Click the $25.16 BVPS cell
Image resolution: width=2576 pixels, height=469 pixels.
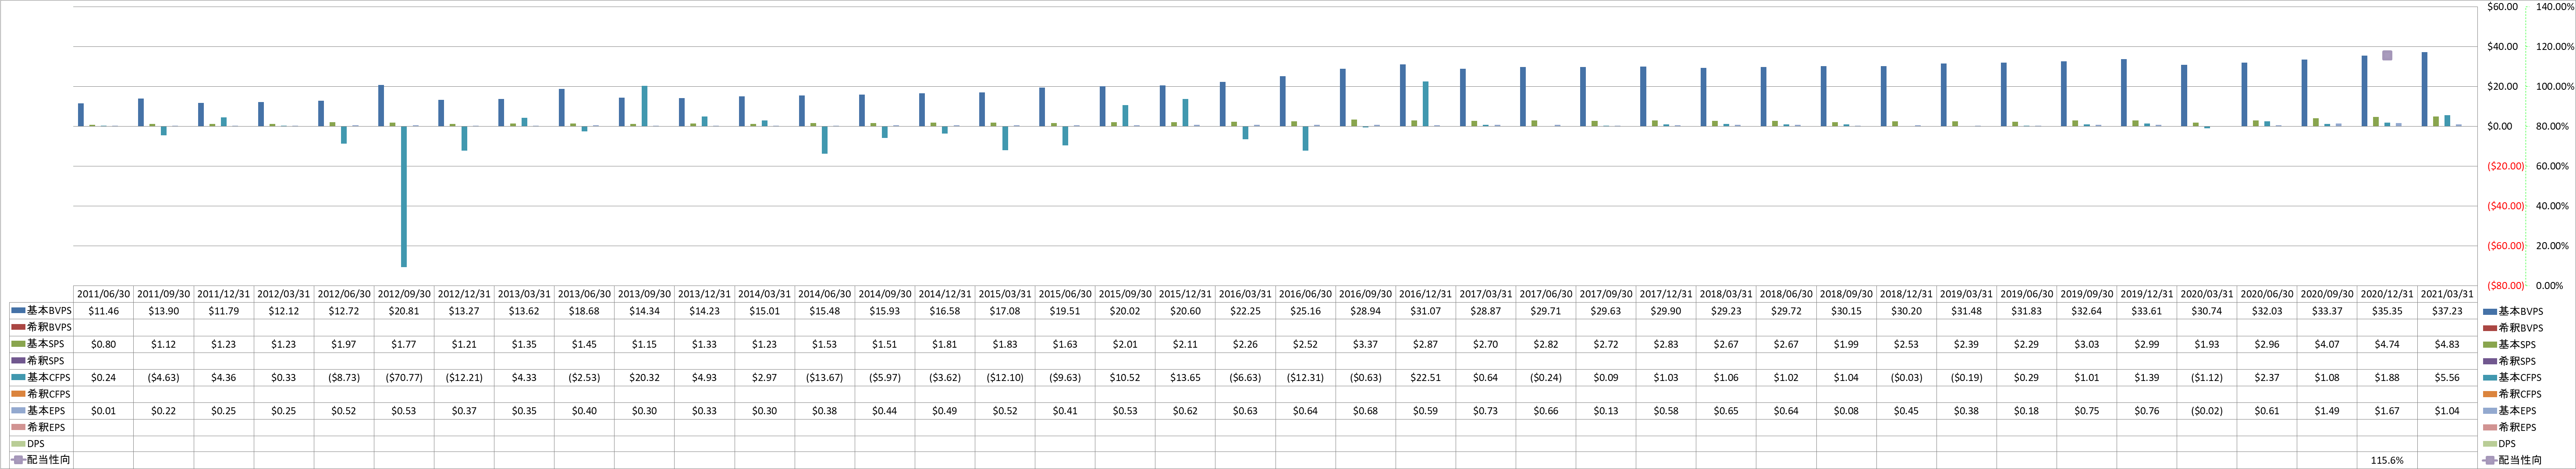[x=1305, y=311]
